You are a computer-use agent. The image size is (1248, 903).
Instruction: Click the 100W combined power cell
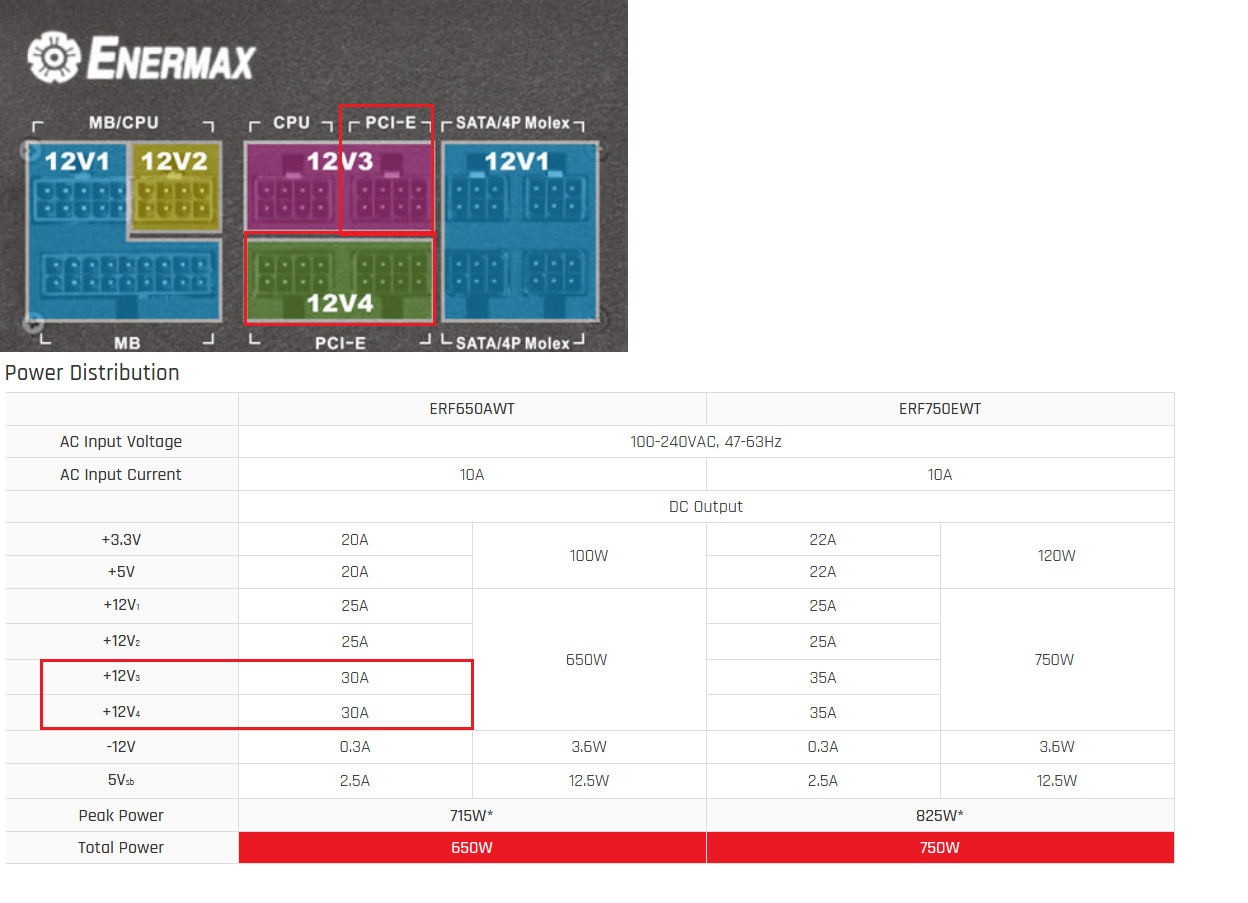click(x=589, y=556)
